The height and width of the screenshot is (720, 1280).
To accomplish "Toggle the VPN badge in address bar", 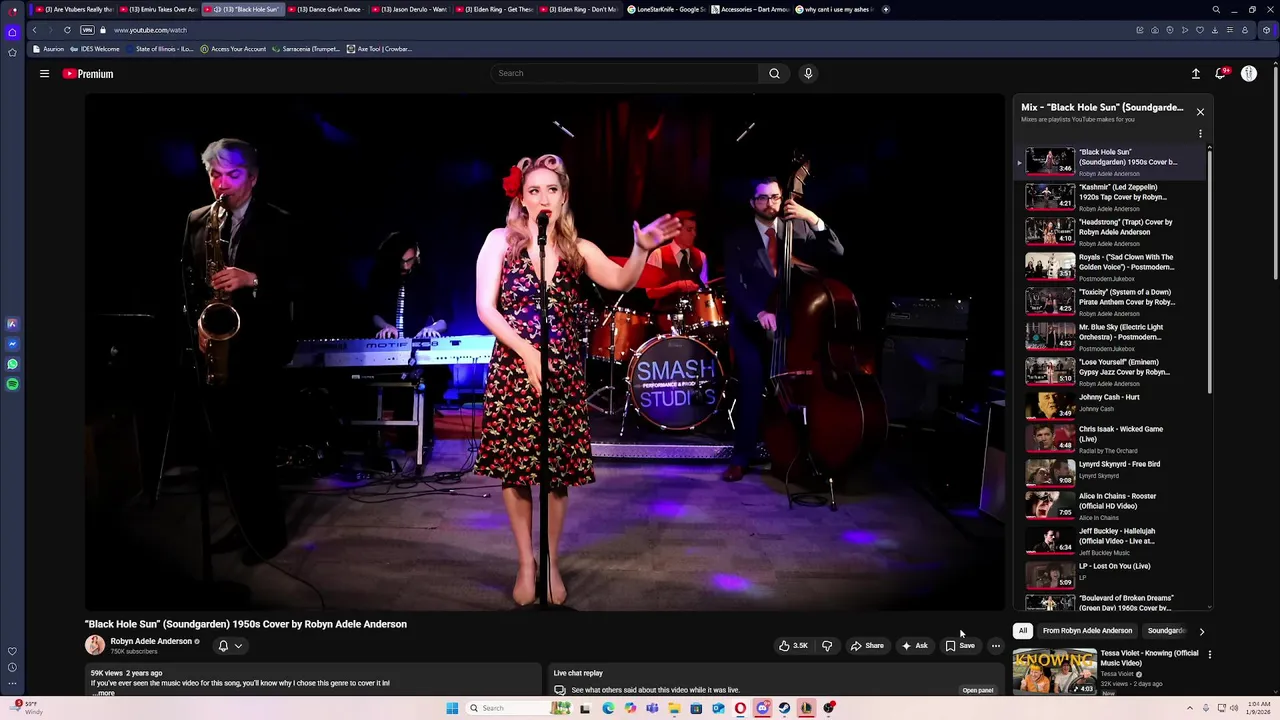I will tap(87, 30).
